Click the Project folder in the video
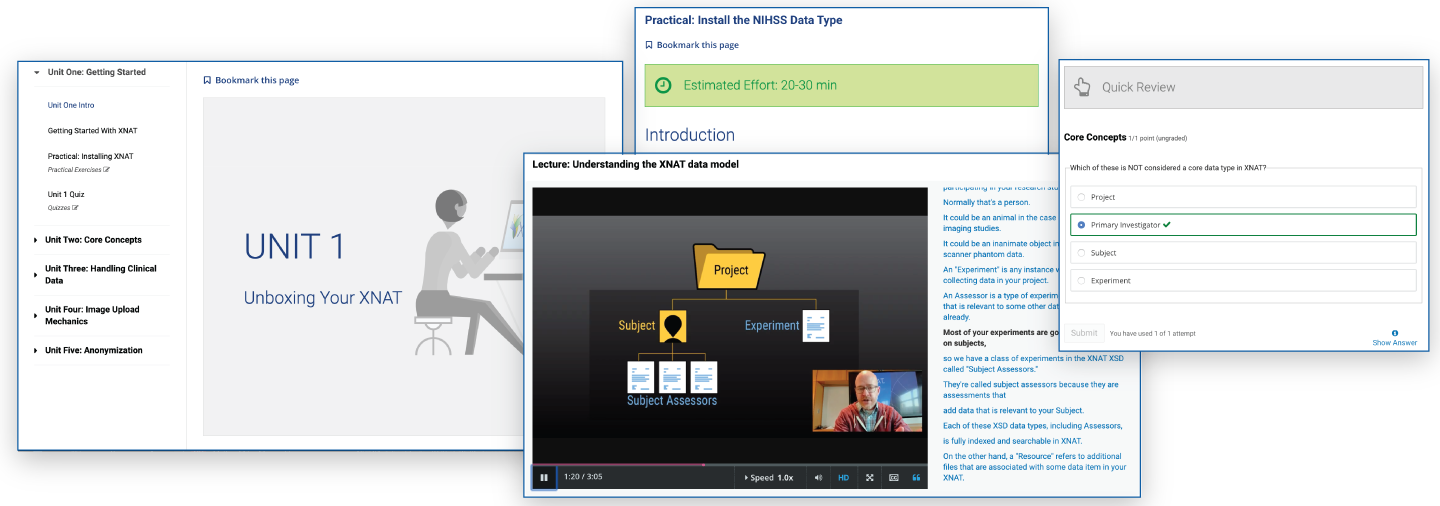This screenshot has width=1440, height=506. pyautogui.click(x=730, y=267)
